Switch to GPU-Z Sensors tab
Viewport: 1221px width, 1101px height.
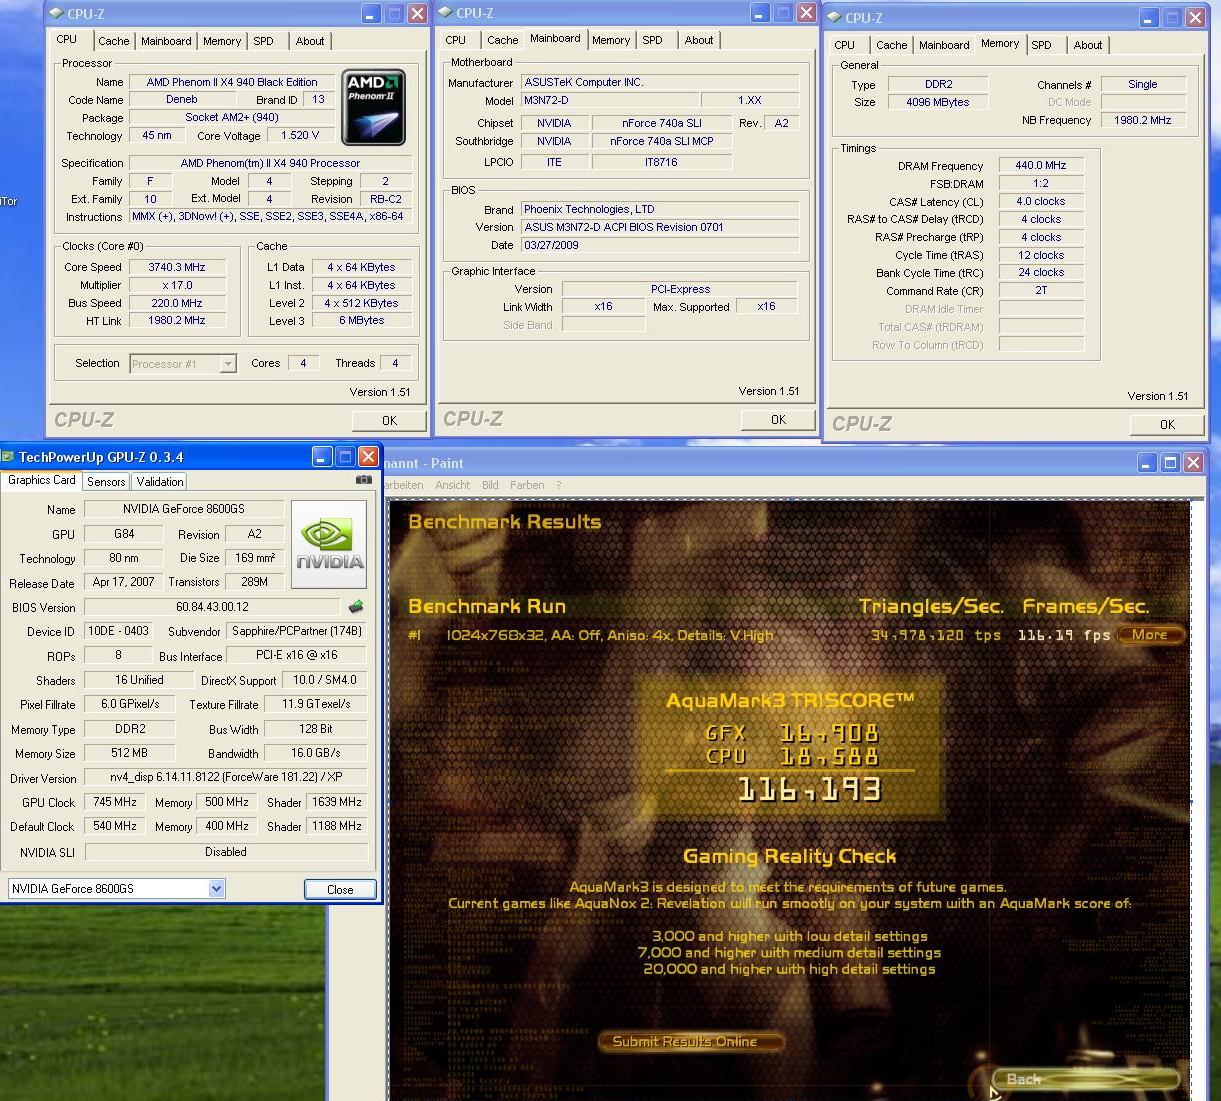[106, 481]
